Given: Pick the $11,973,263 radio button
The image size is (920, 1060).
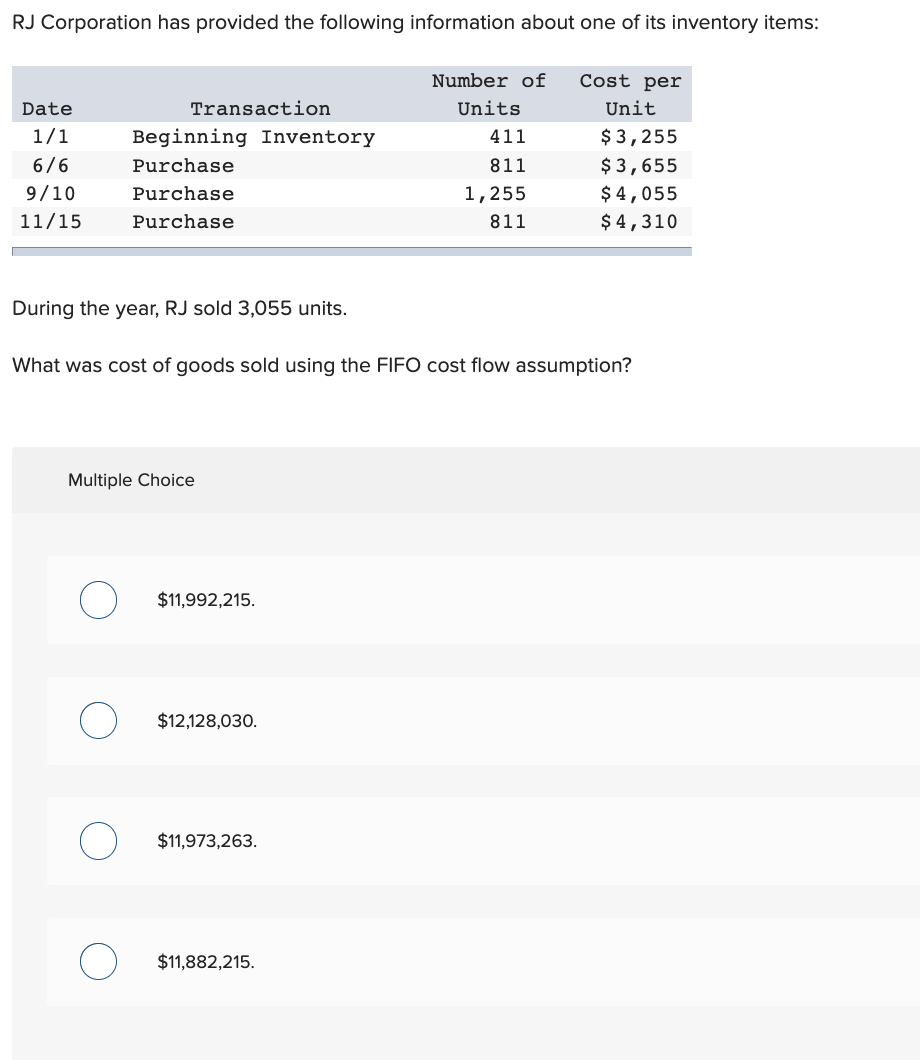Looking at the screenshot, I should (98, 841).
